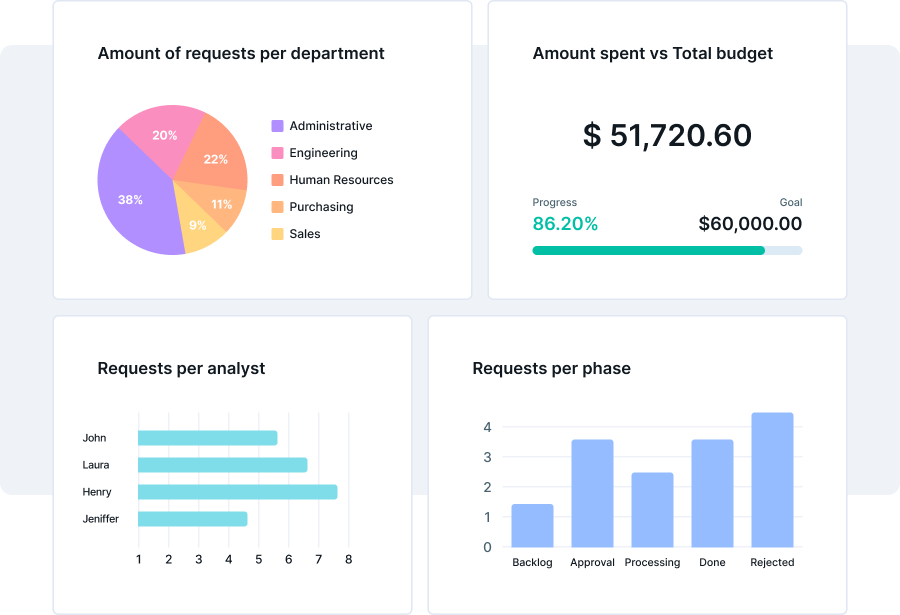Click the pink Engineering legend swatch
The width and height of the screenshot is (900, 615).
click(x=277, y=153)
